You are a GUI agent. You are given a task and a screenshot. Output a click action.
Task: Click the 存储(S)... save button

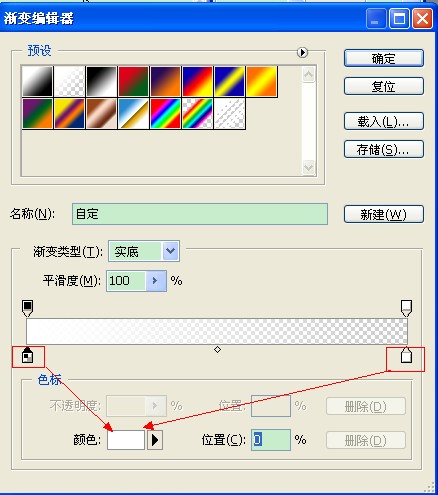(x=384, y=149)
